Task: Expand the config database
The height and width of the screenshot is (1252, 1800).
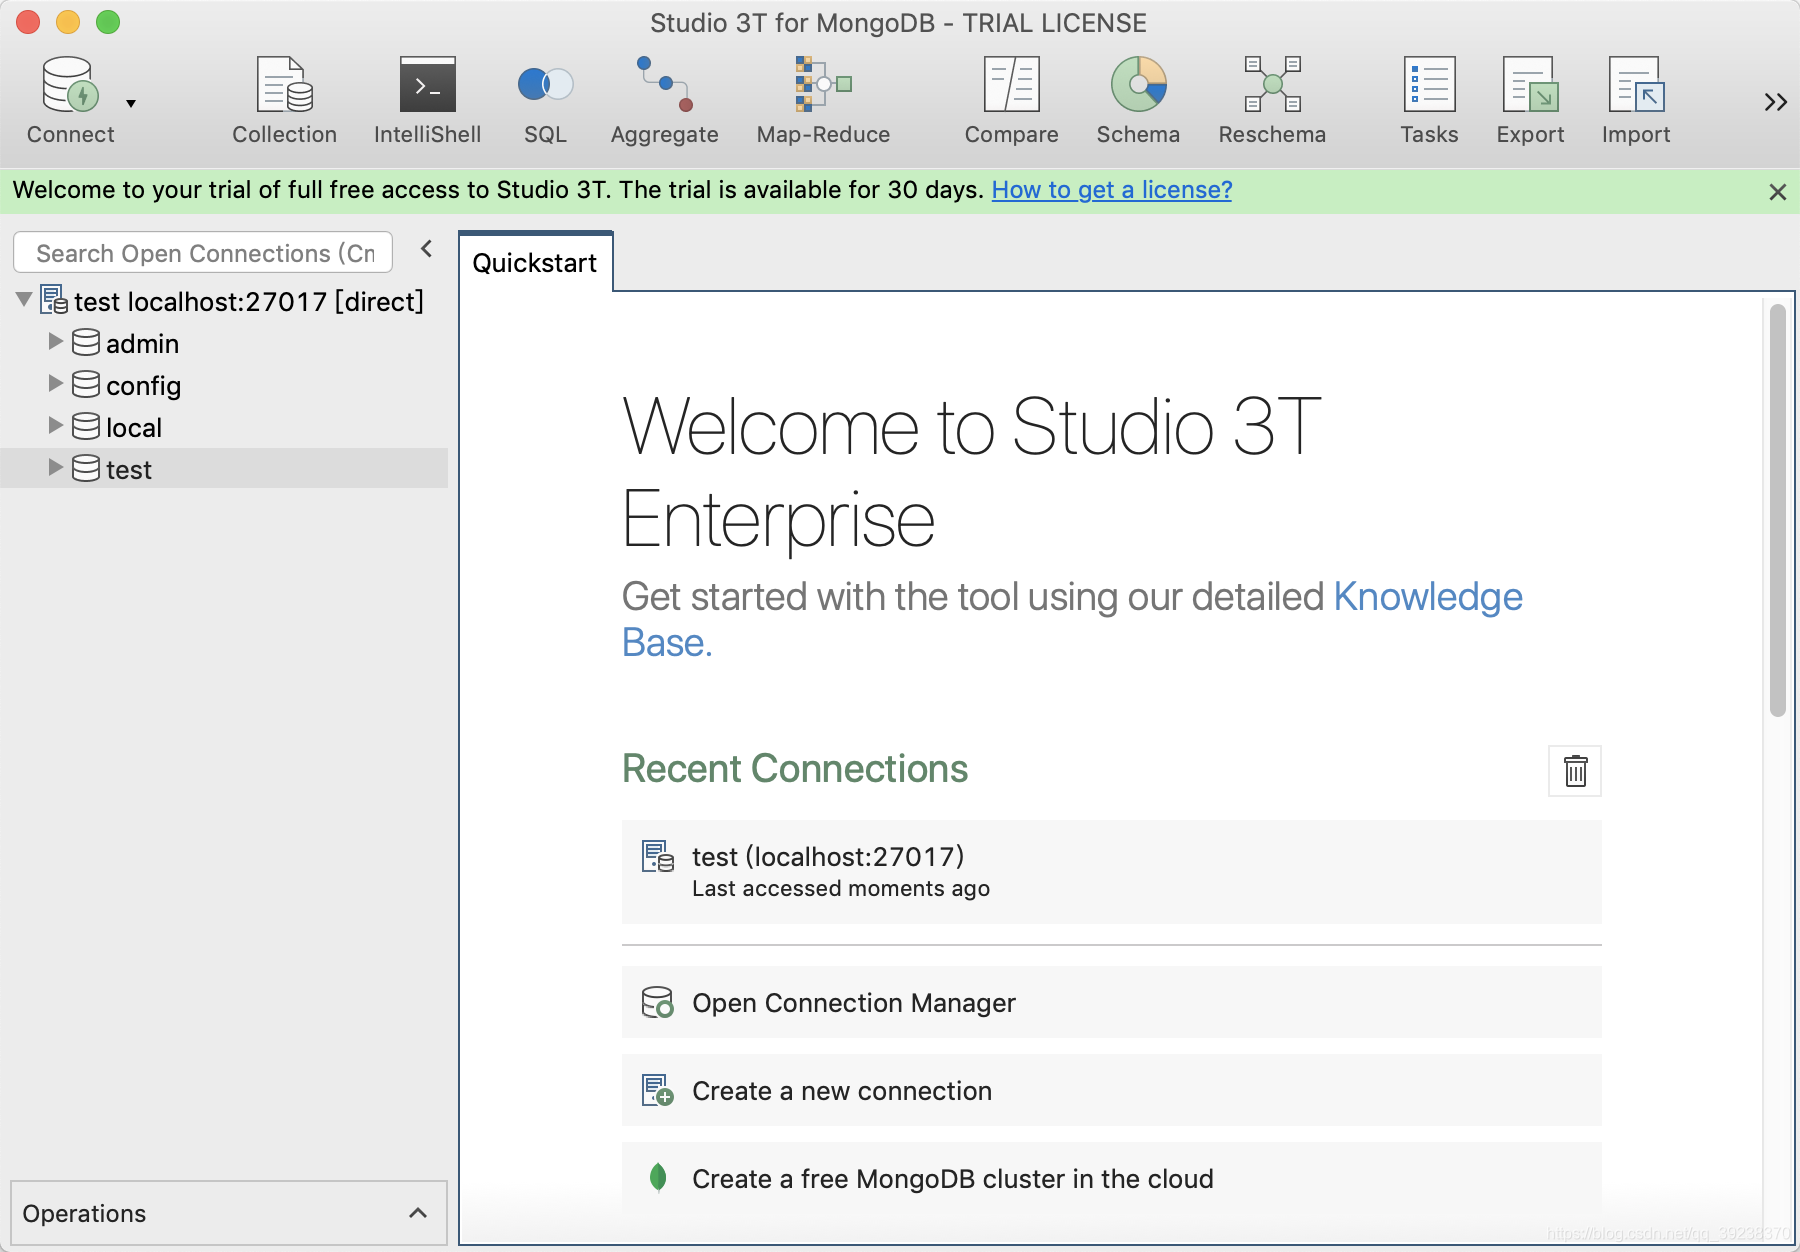Action: [55, 385]
